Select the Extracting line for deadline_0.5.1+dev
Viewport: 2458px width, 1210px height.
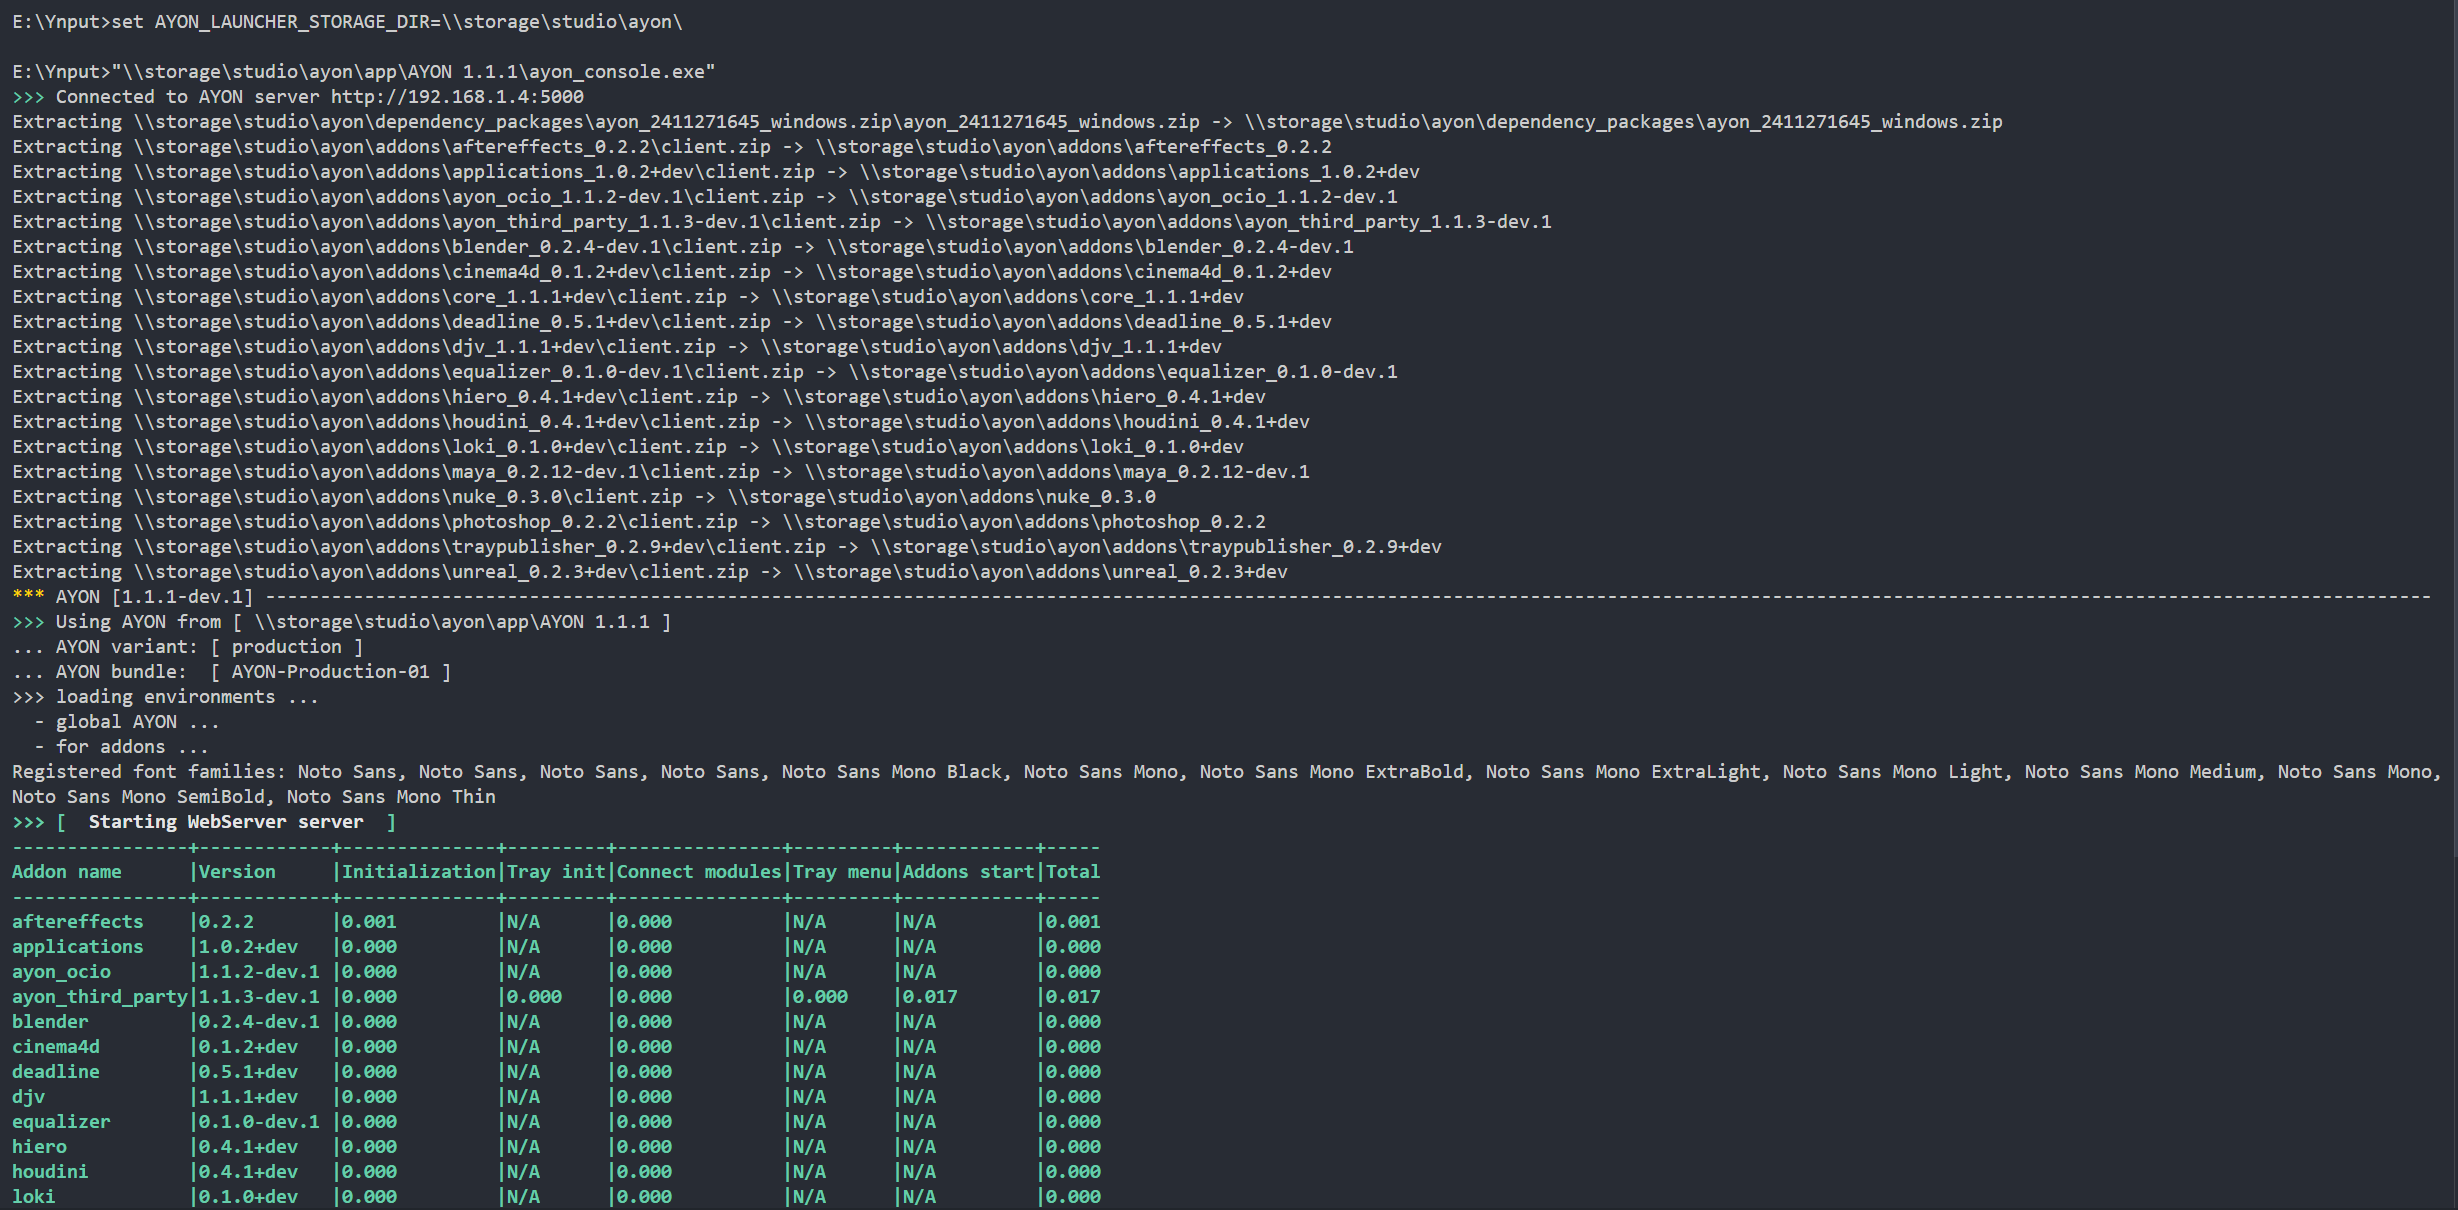672,322
